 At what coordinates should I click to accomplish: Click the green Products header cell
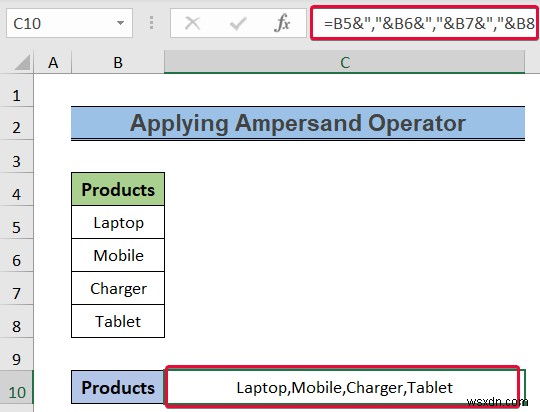[118, 189]
